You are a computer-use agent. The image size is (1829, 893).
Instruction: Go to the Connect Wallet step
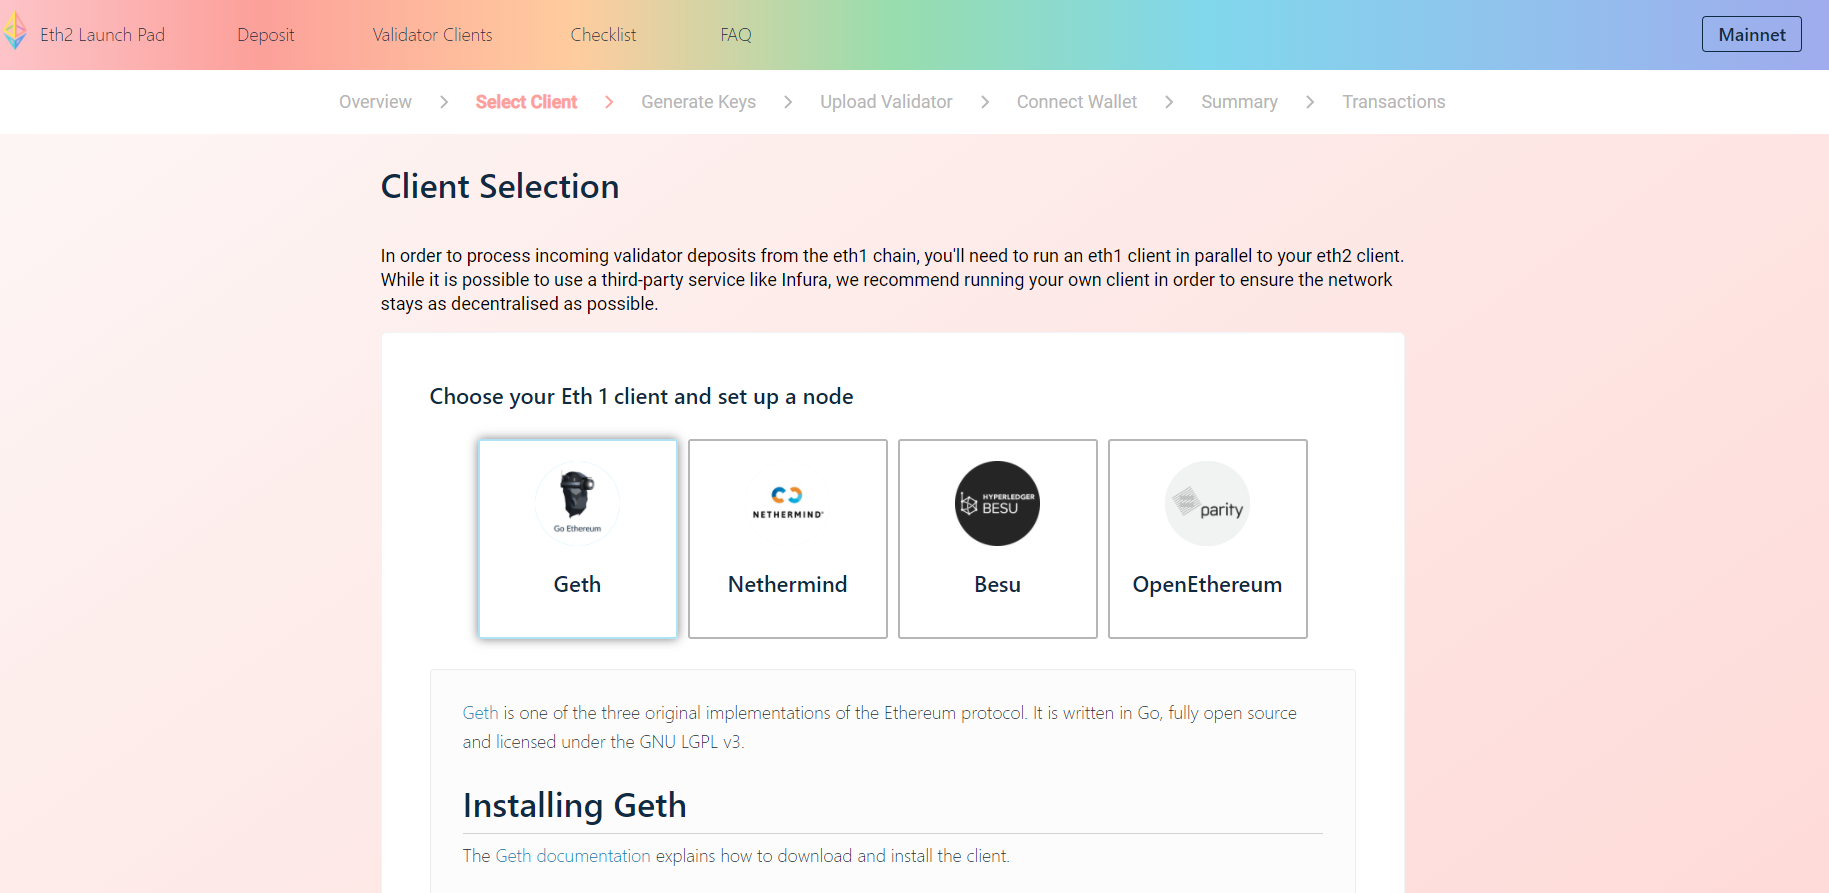1077,102
